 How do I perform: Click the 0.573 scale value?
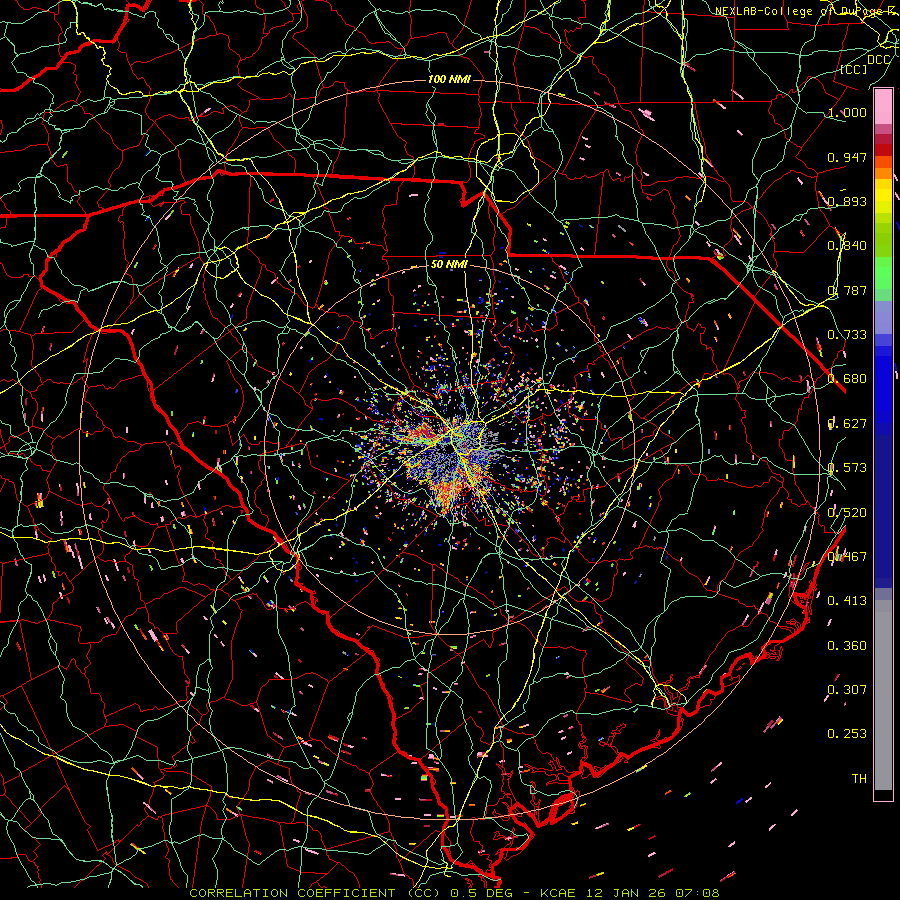(x=847, y=468)
